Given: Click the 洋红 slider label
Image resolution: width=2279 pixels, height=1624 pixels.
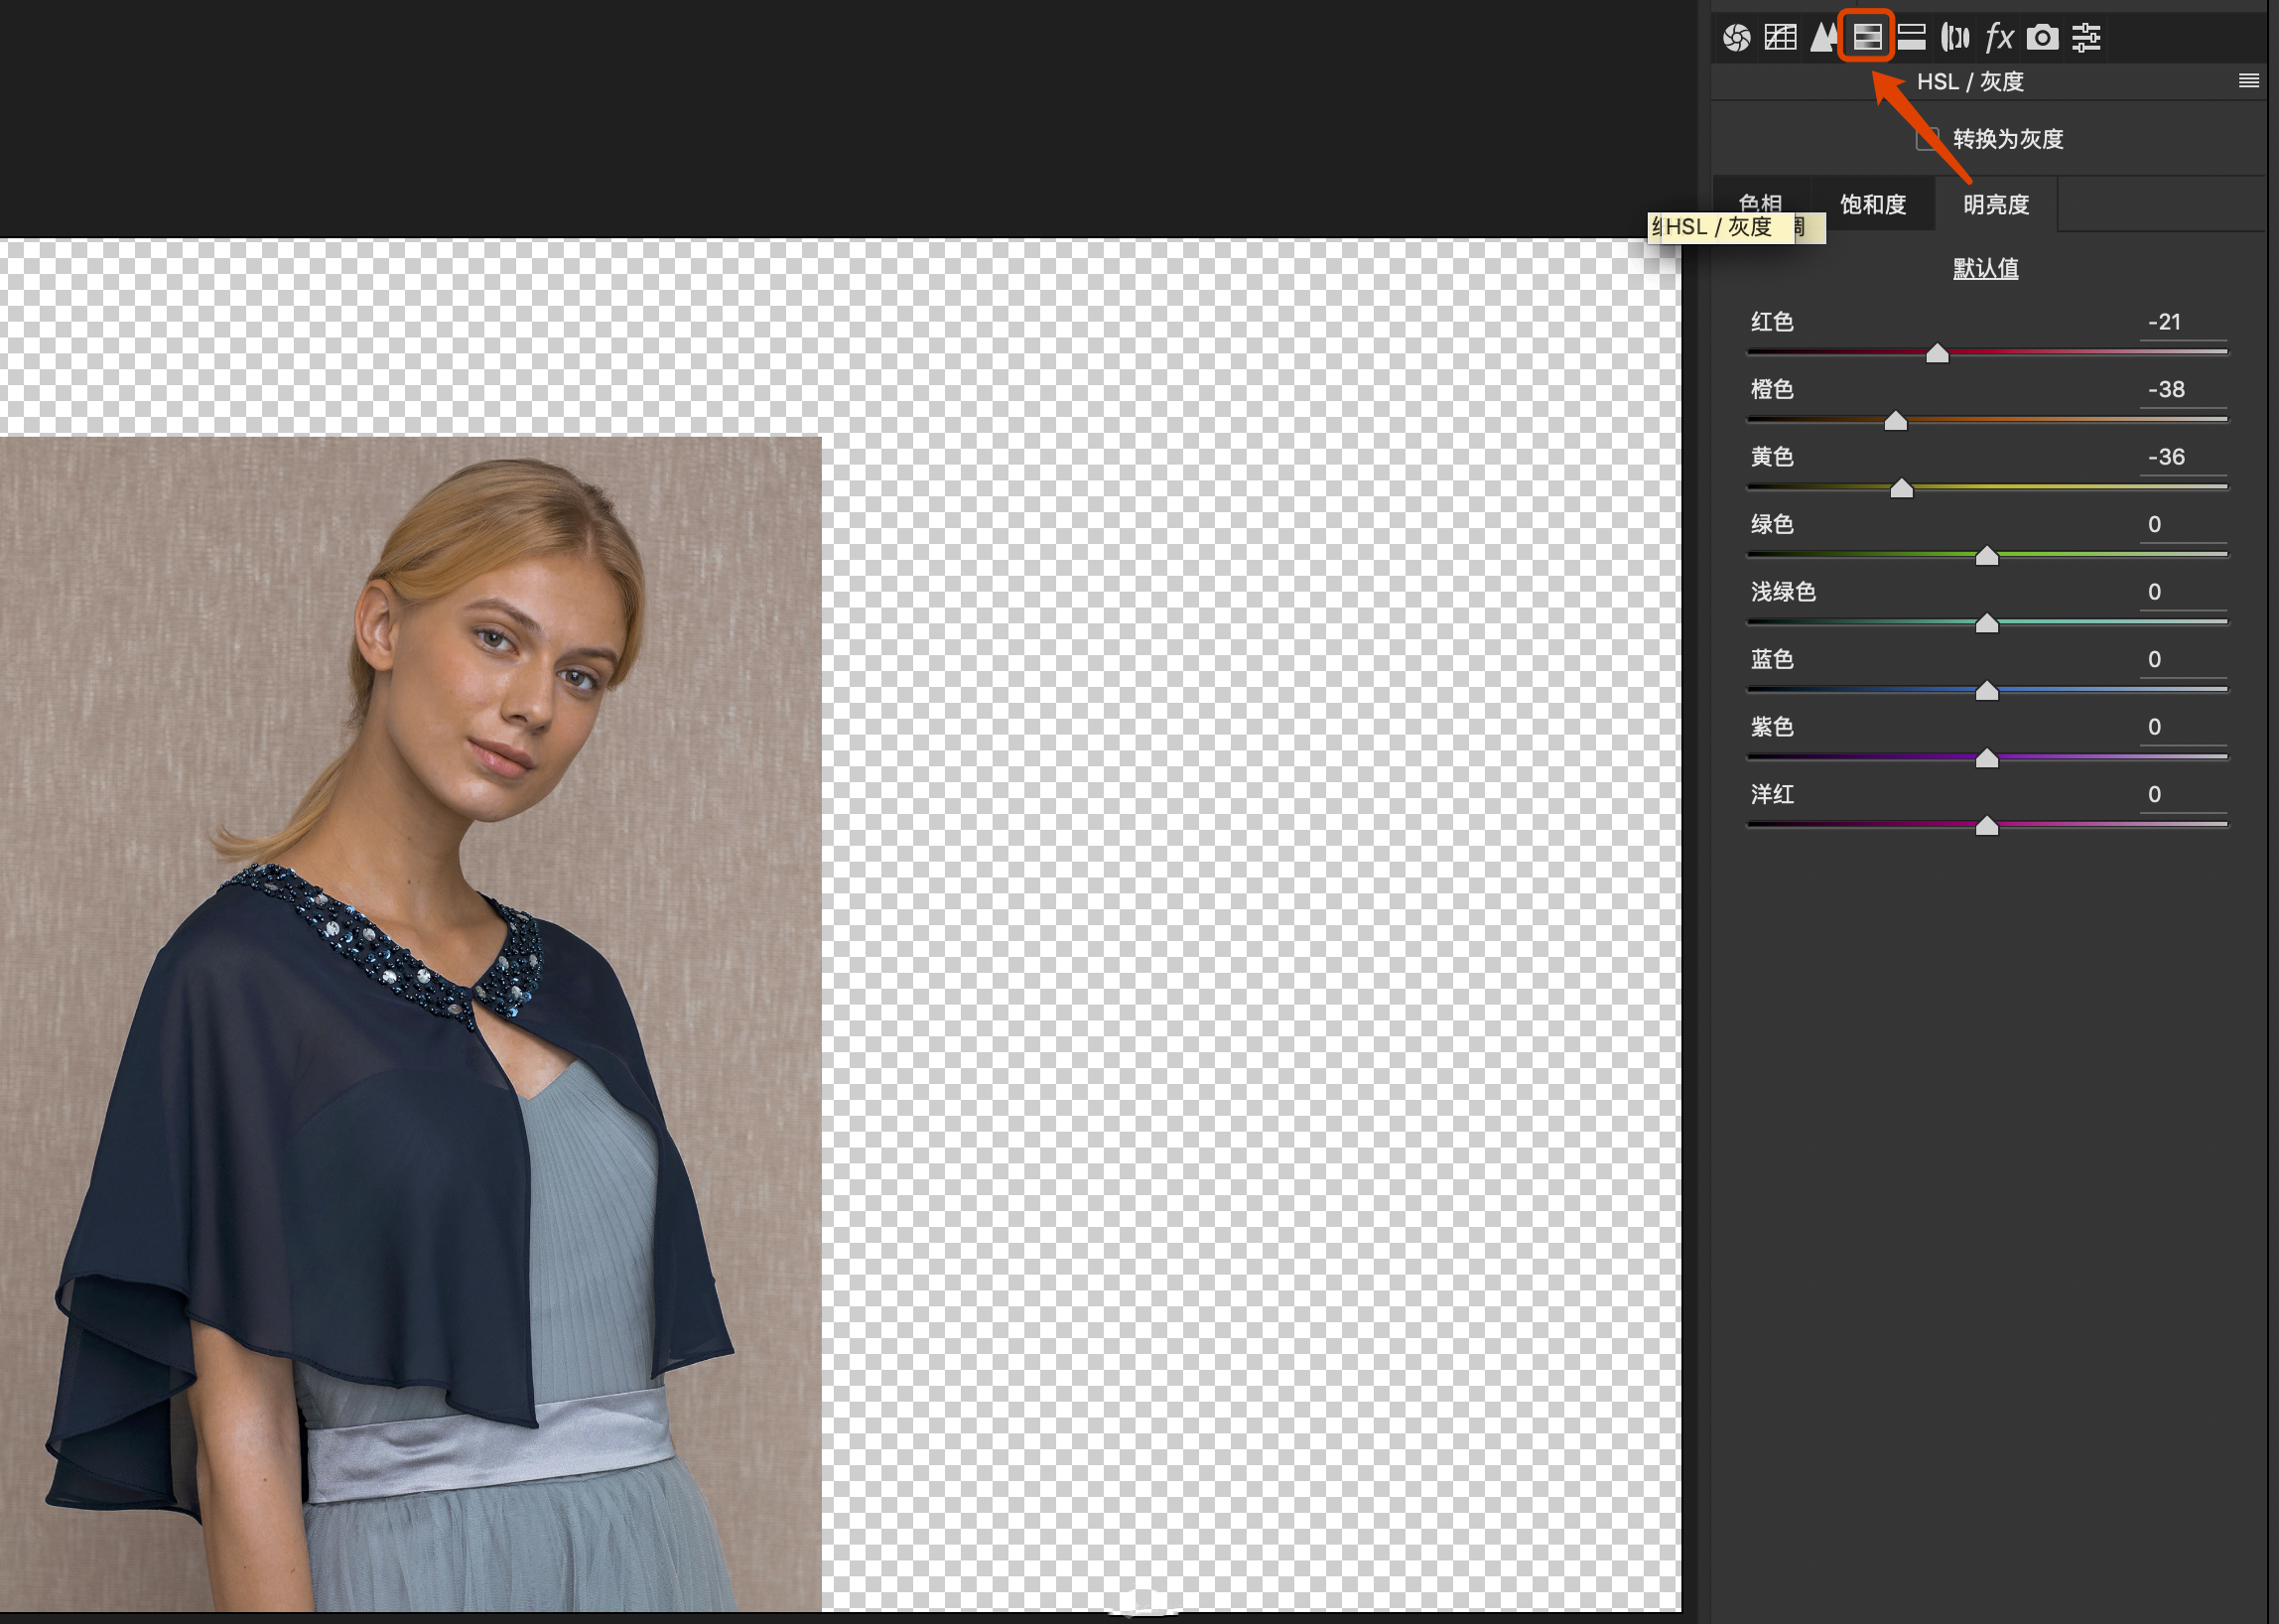Looking at the screenshot, I should coord(1772,795).
